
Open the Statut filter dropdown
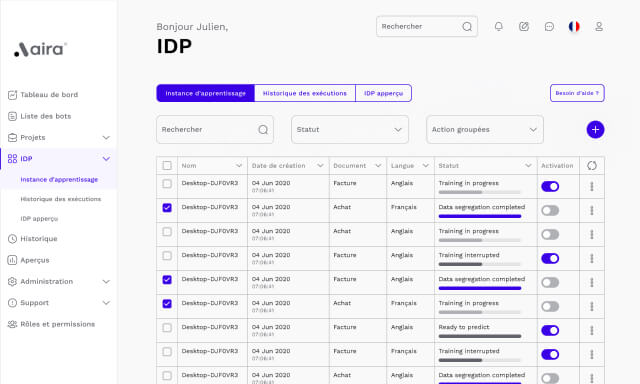coord(350,130)
